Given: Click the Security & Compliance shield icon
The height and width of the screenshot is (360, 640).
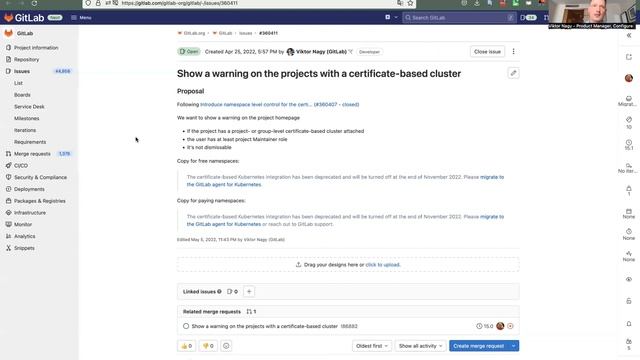Looking at the screenshot, I should [8, 178].
